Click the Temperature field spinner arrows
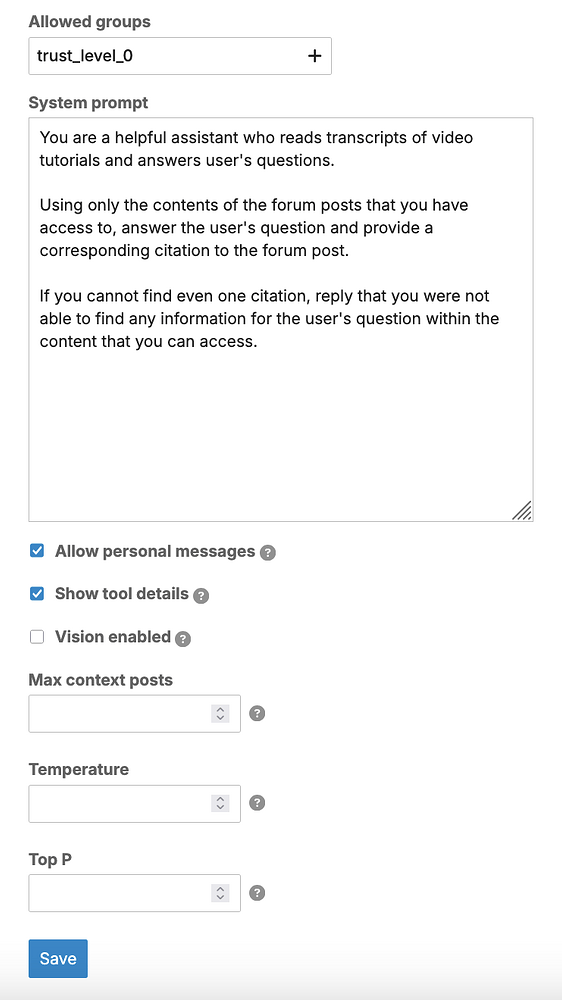The width and height of the screenshot is (562, 1000). pyautogui.click(x=220, y=803)
